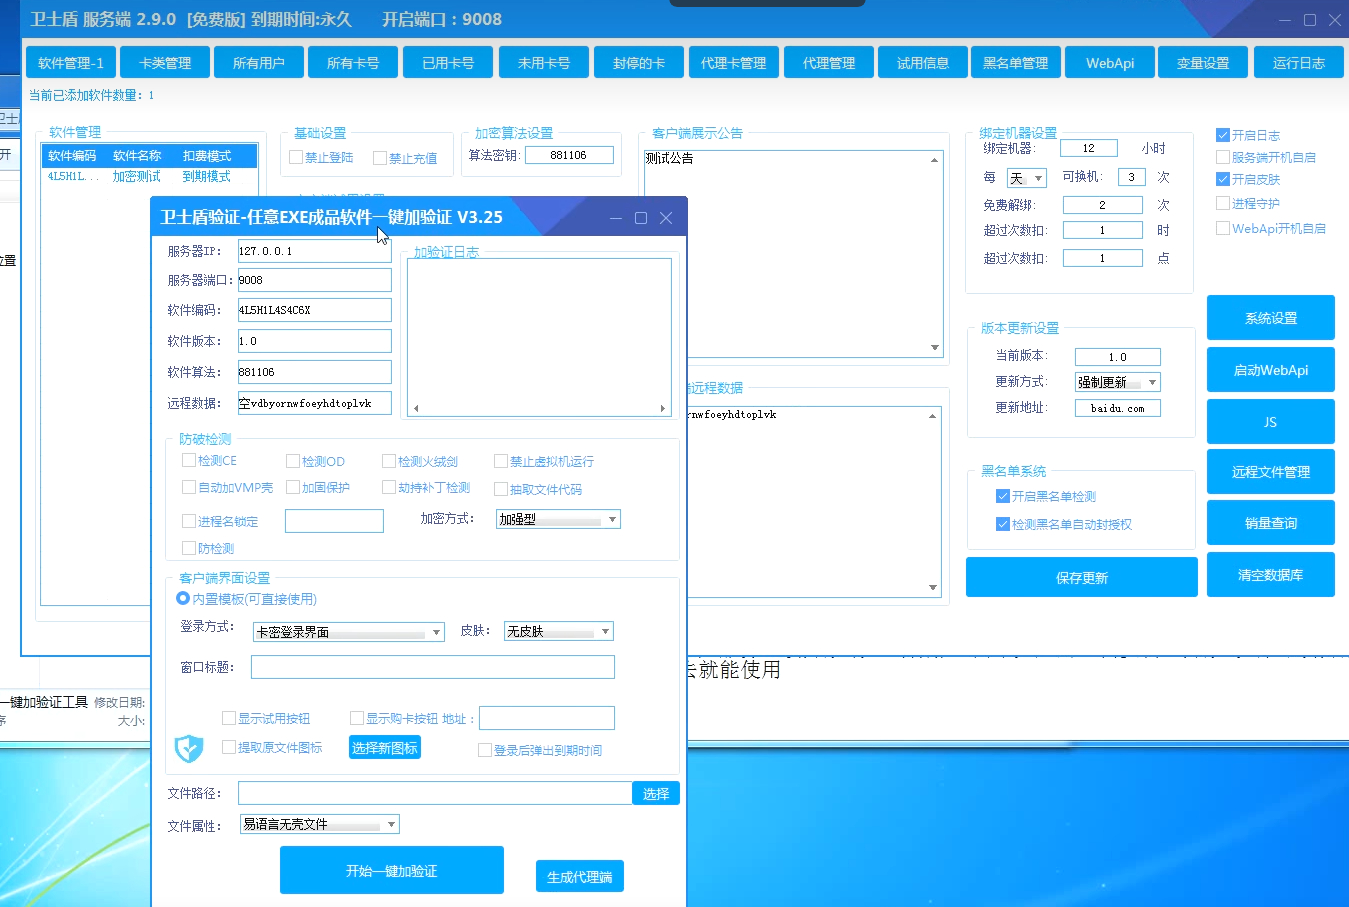This screenshot has height=907, width=1349.
Task: Select the 加密测试 software row
Action: tap(137, 176)
